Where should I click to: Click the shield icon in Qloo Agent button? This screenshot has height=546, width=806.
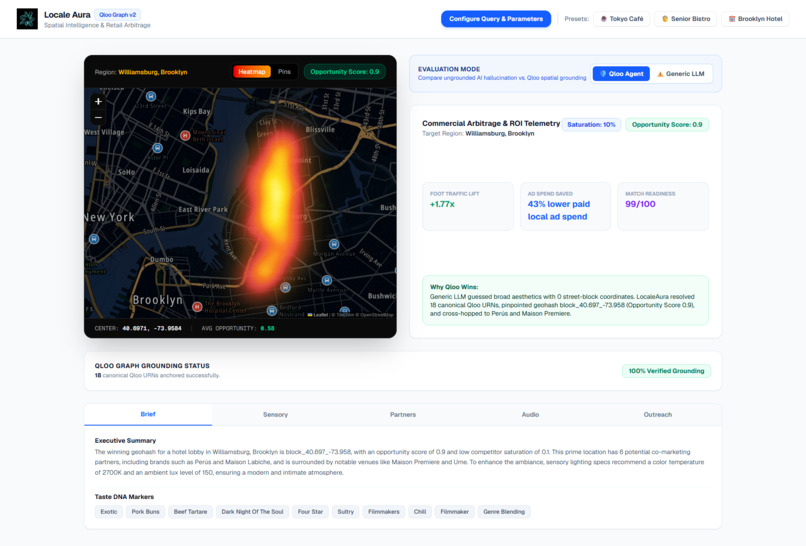pos(603,74)
